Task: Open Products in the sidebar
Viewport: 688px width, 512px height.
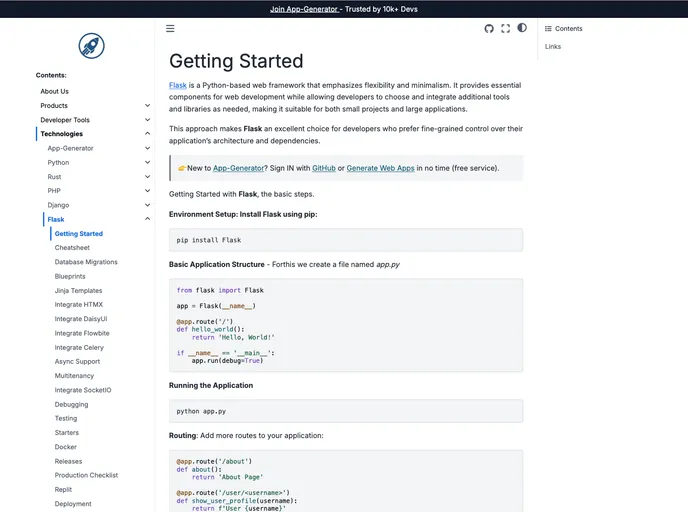Action: [54, 106]
